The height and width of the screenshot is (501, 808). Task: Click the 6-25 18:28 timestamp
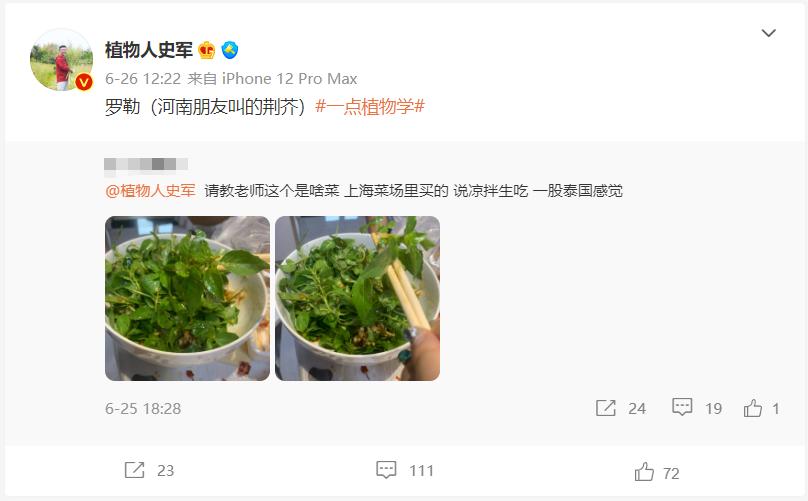click(x=143, y=409)
